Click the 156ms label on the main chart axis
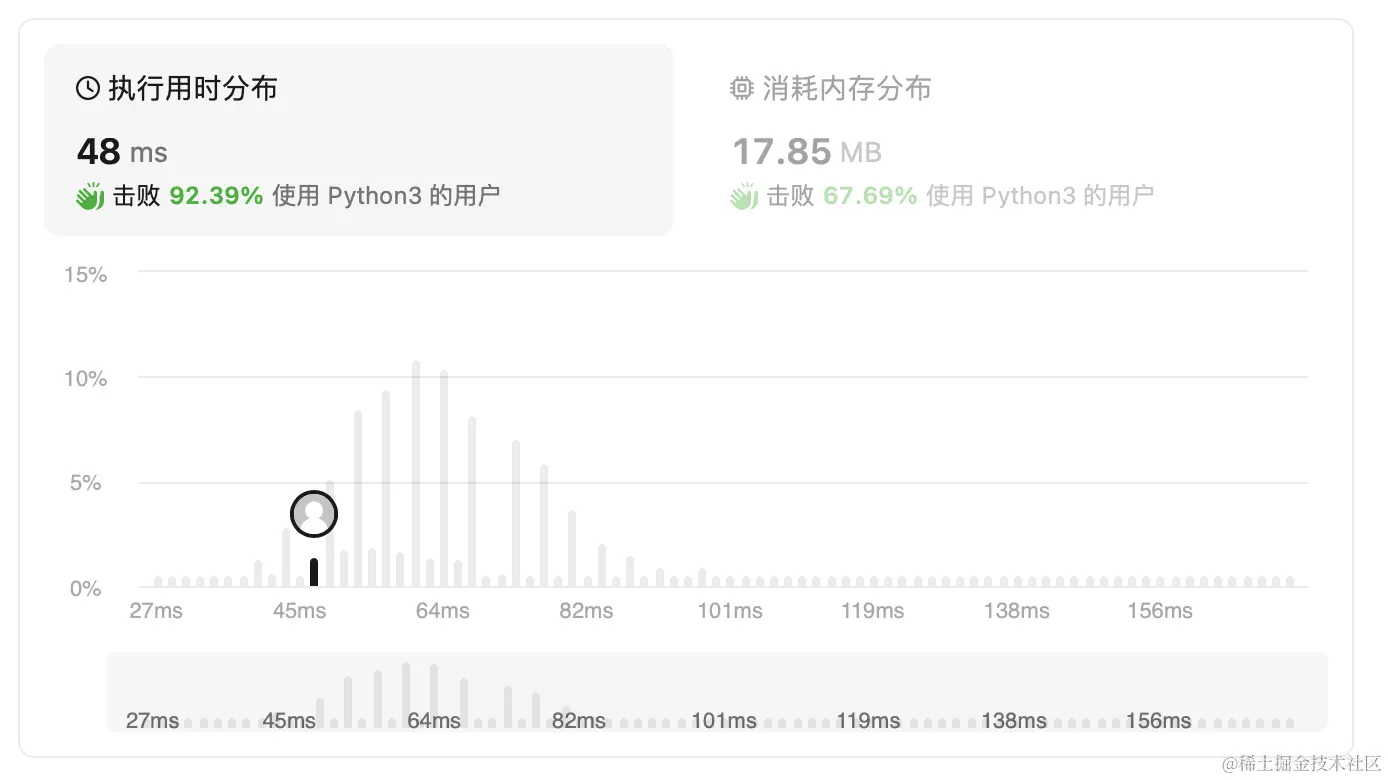The width and height of the screenshot is (1388, 780). [1160, 611]
